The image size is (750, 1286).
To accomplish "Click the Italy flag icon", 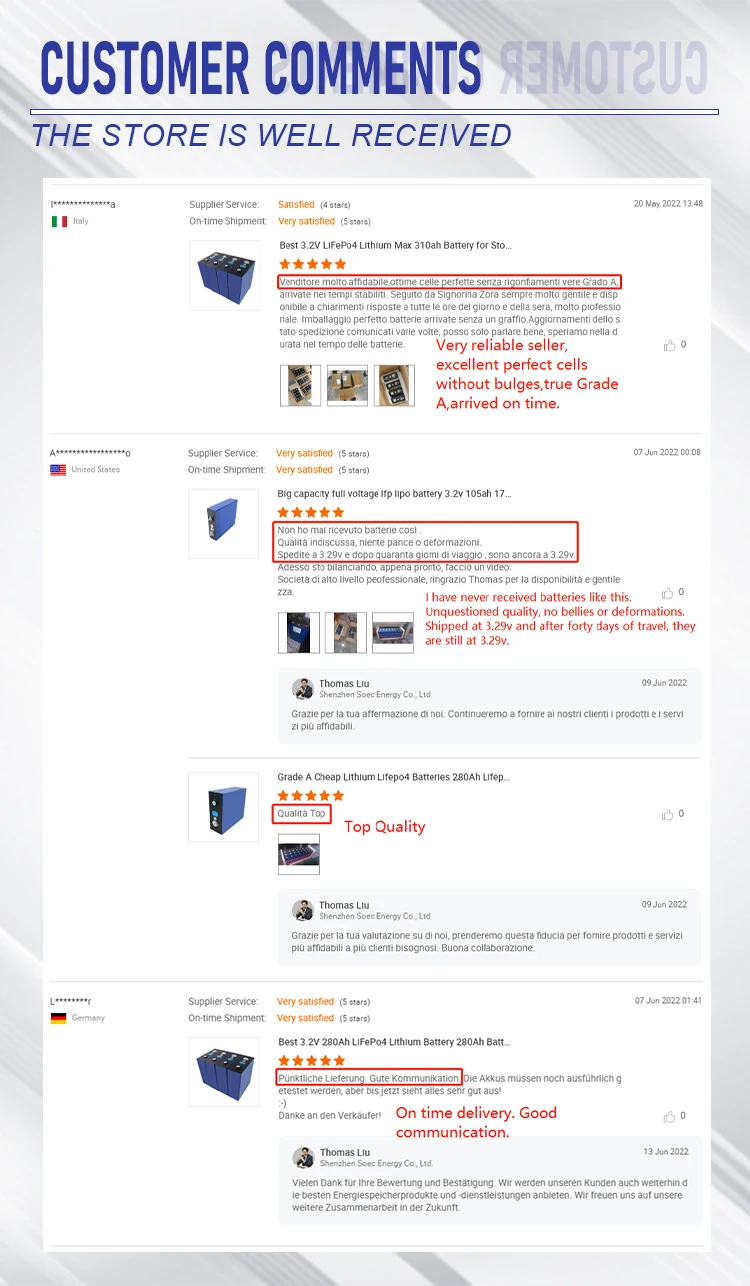I will pyautogui.click(x=59, y=221).
